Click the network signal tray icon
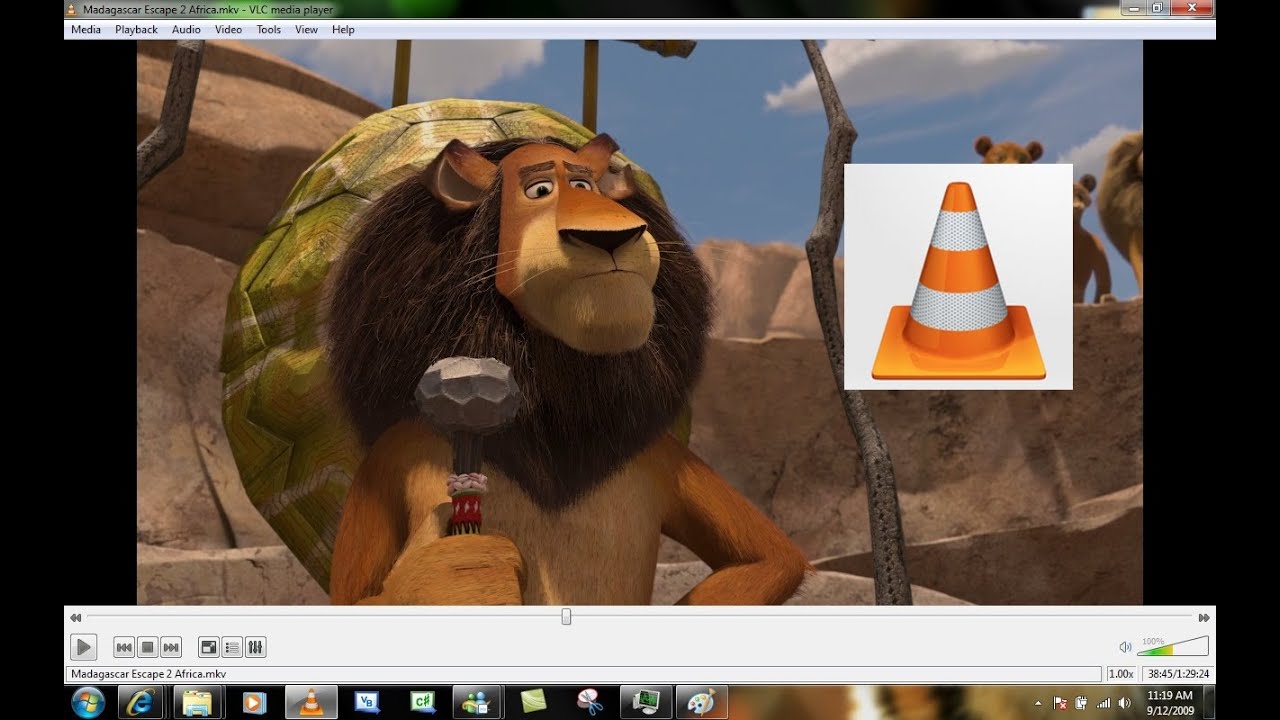 tap(1104, 703)
